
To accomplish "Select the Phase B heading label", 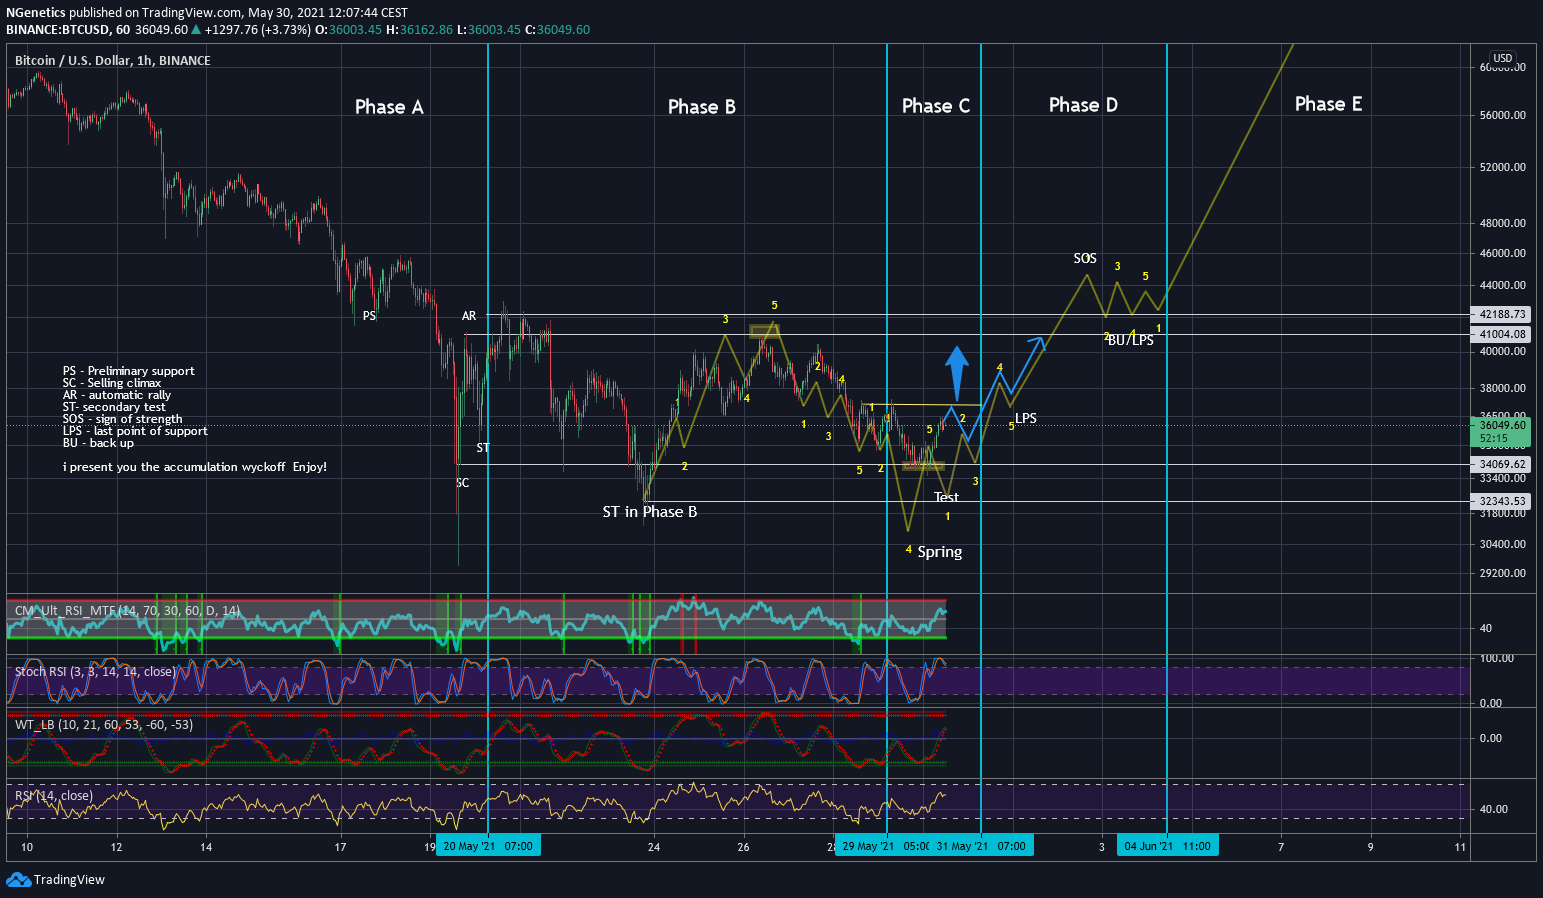I will (701, 107).
